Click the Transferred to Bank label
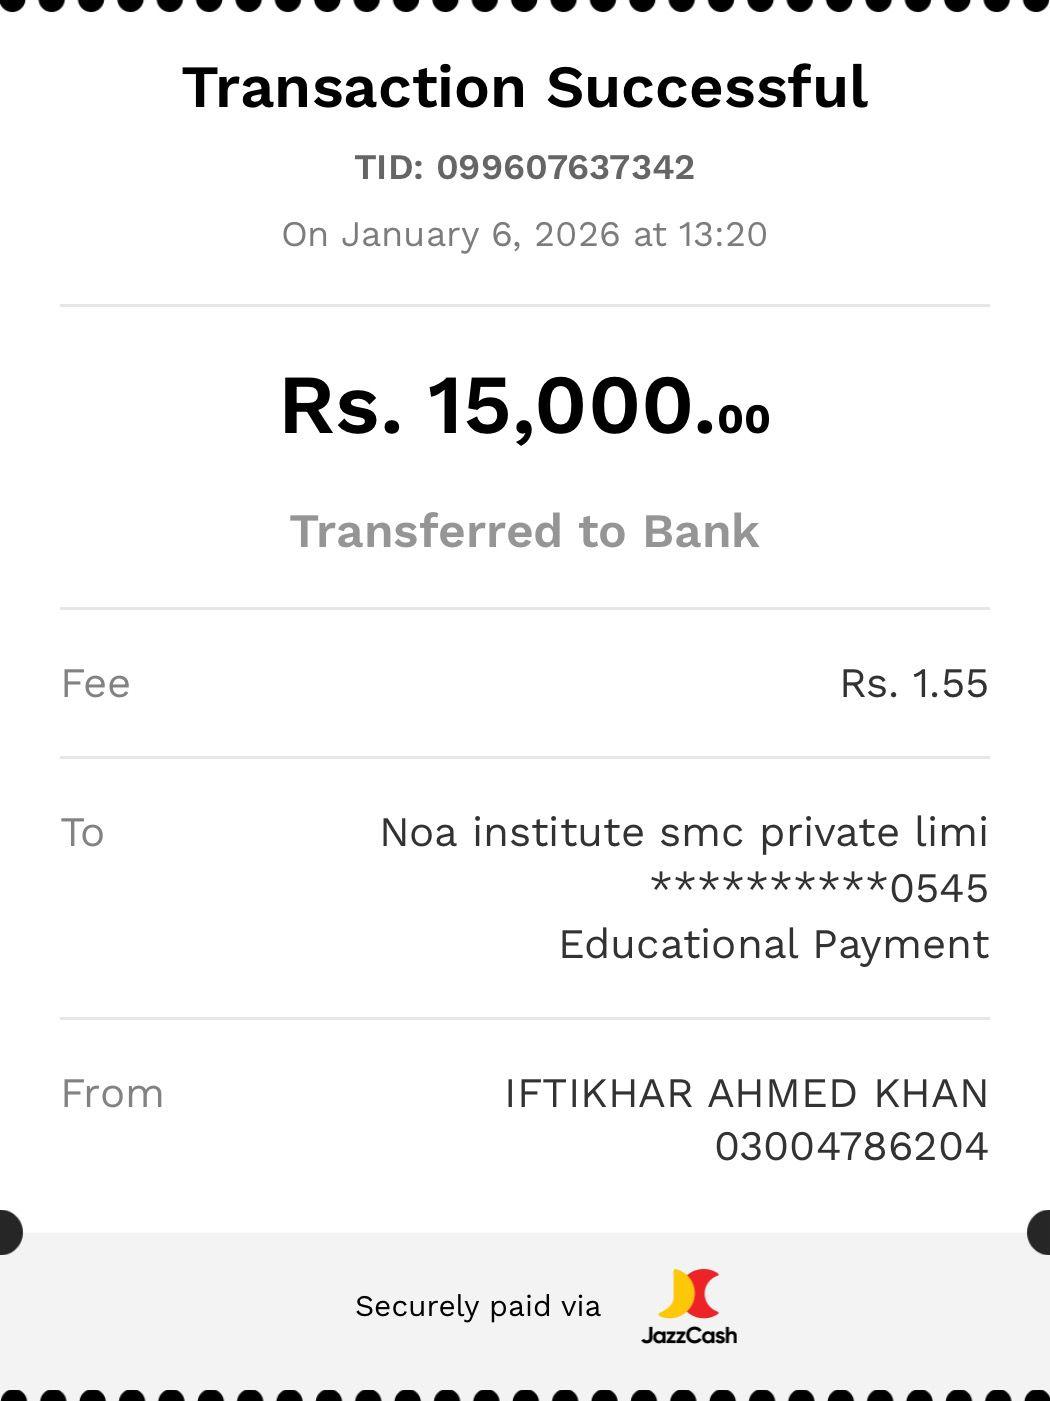This screenshot has height=1401, width=1050. (x=525, y=531)
